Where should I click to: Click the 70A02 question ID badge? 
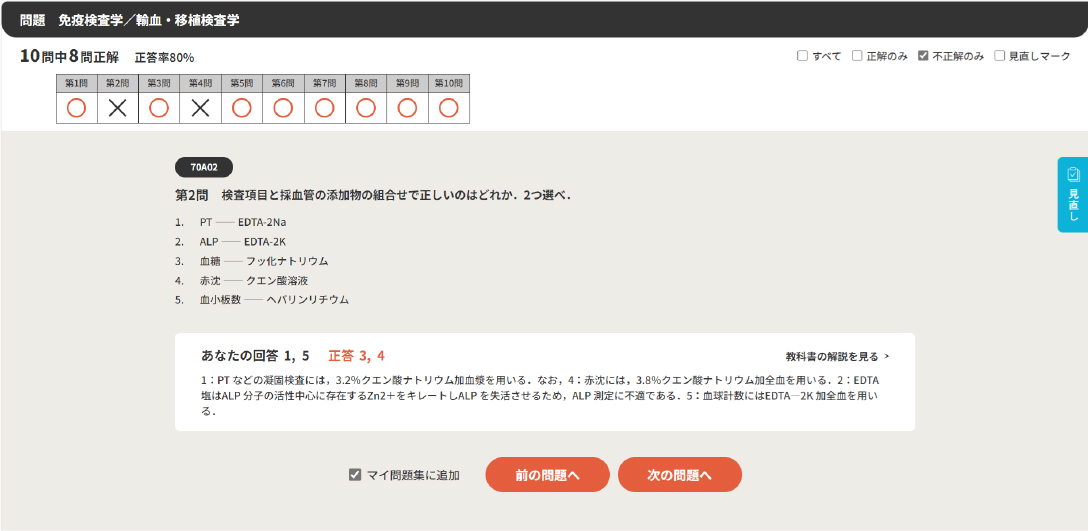(203, 167)
